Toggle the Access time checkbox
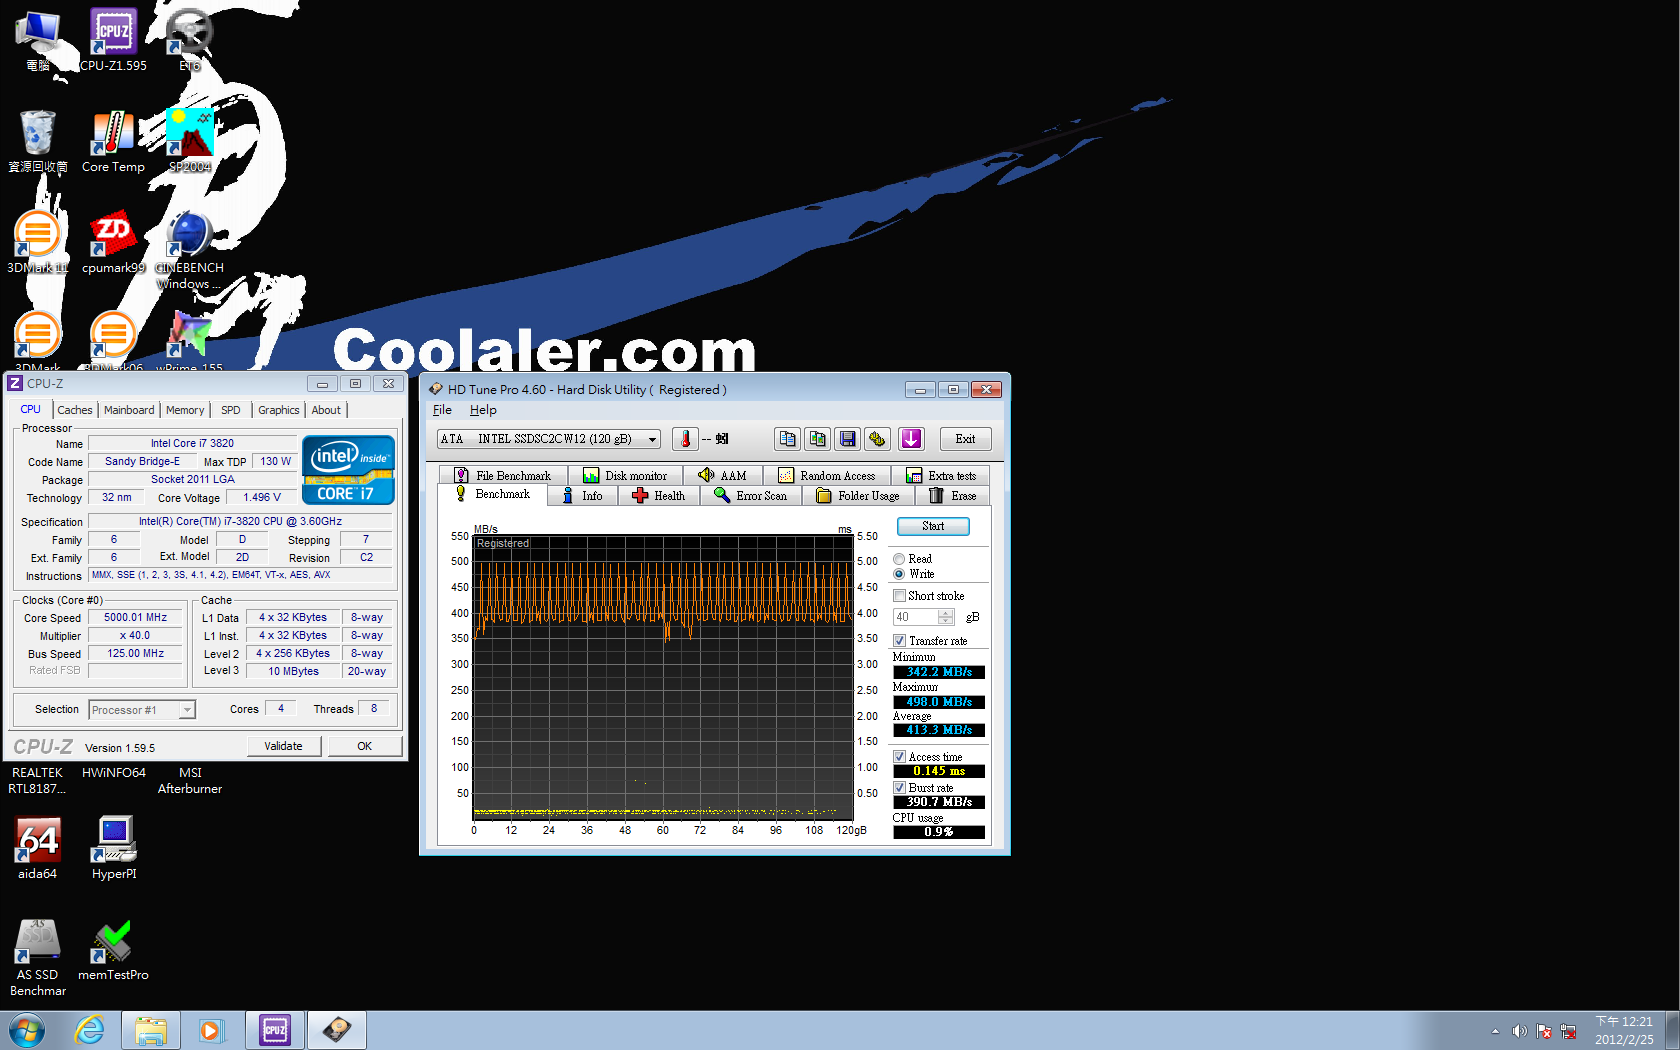1680x1050 pixels. pyautogui.click(x=899, y=757)
